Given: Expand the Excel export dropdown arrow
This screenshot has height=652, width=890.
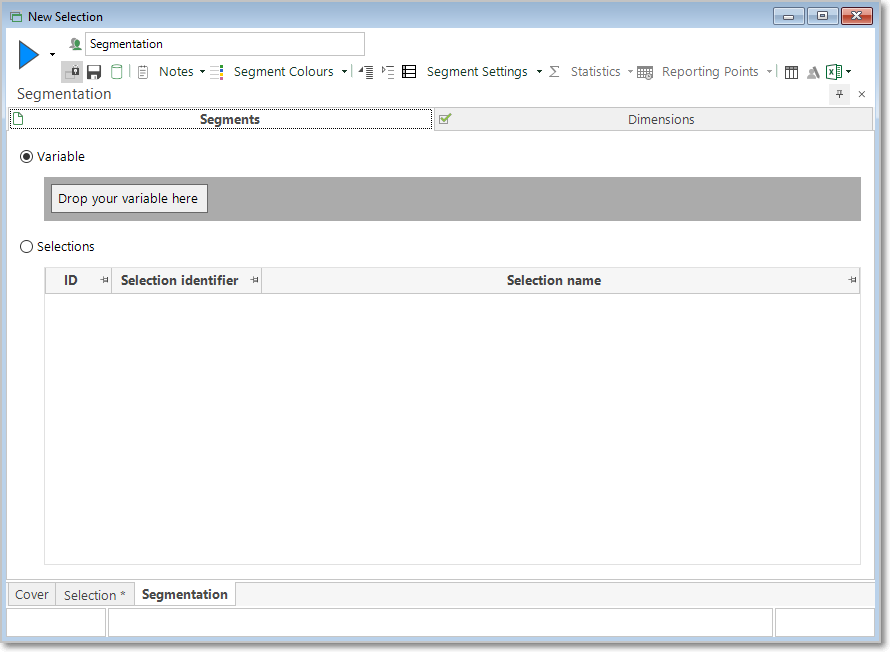Looking at the screenshot, I should coord(849,72).
